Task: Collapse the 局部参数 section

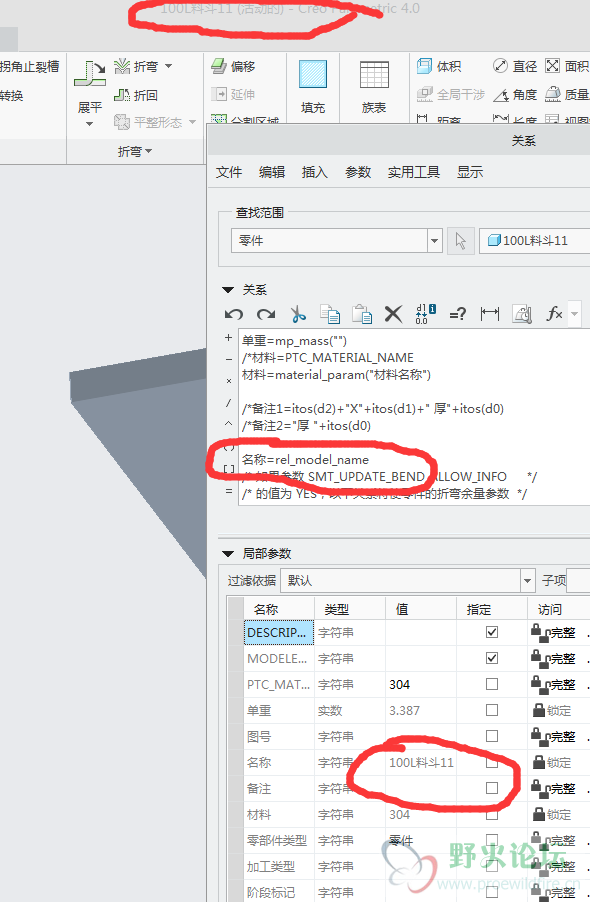Action: pyautogui.click(x=228, y=554)
